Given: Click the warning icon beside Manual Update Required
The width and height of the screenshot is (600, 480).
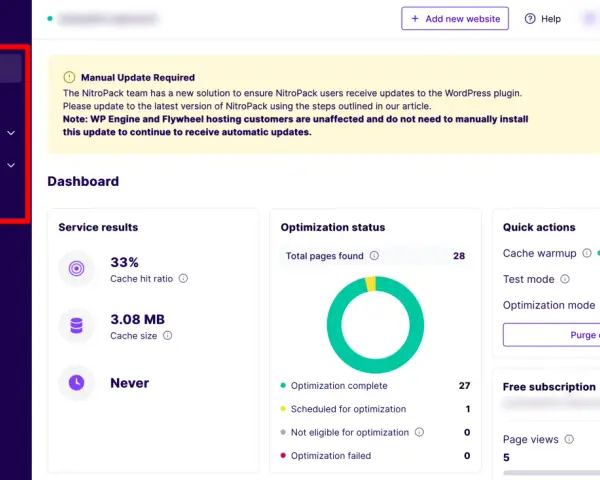Looking at the screenshot, I should tap(69, 77).
